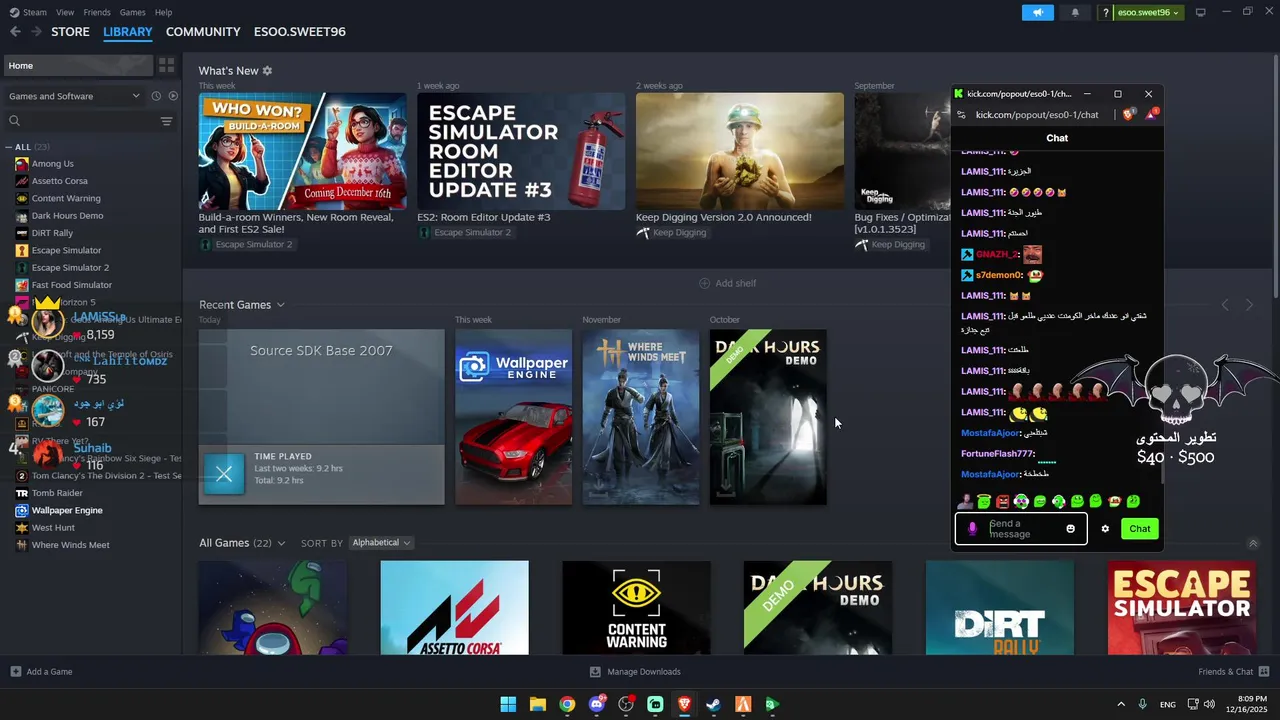Open the Build-a-room Winners news card
The width and height of the screenshot is (1280, 720).
click(302, 152)
